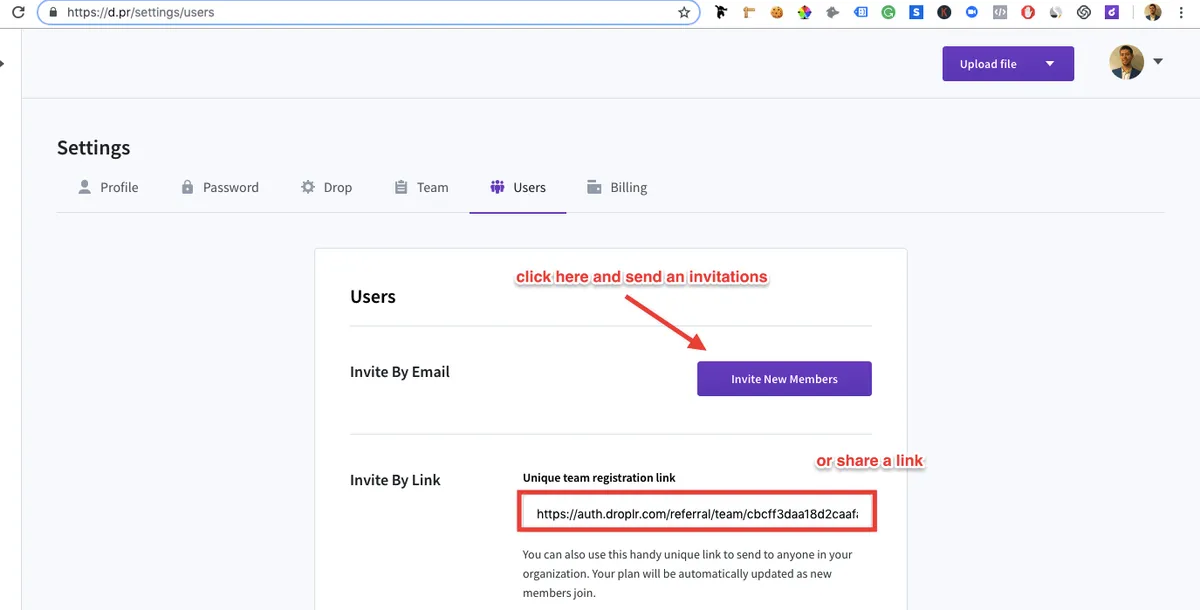Click the cookie extension icon
Image resolution: width=1200 pixels, height=610 pixels.
(x=776, y=13)
